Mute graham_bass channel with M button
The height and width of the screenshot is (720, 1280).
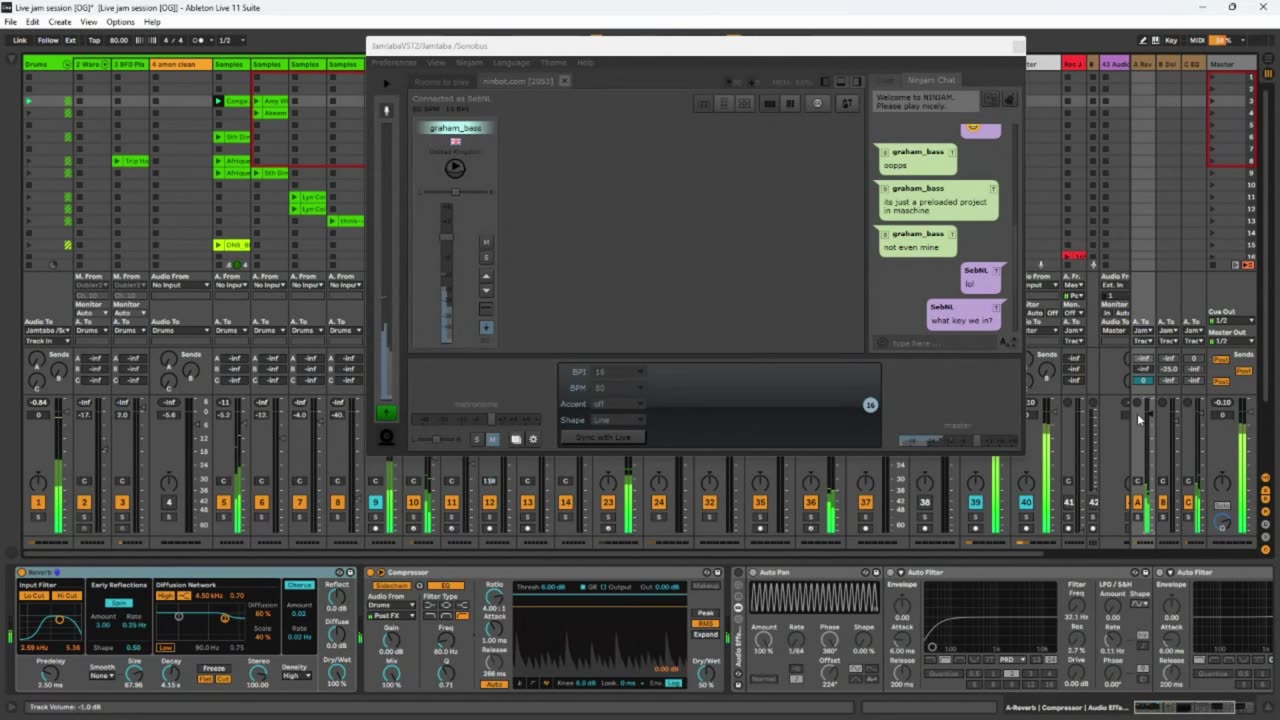(x=486, y=242)
